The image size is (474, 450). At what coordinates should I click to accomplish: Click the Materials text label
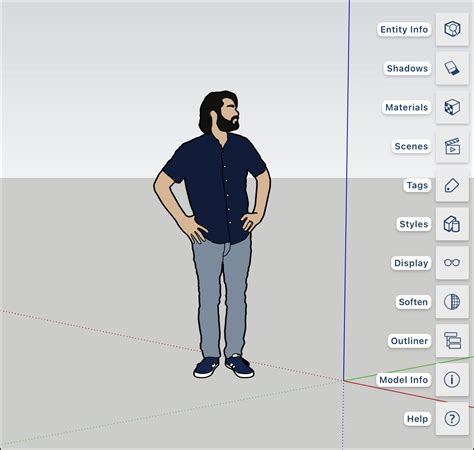[x=406, y=107]
